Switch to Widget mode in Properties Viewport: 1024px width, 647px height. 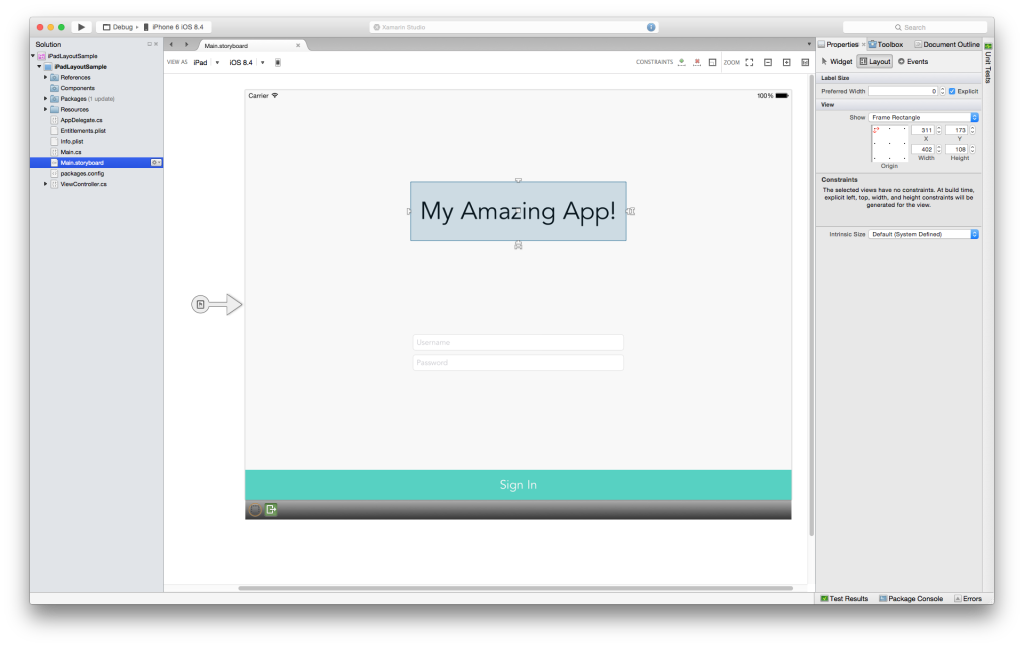point(836,61)
